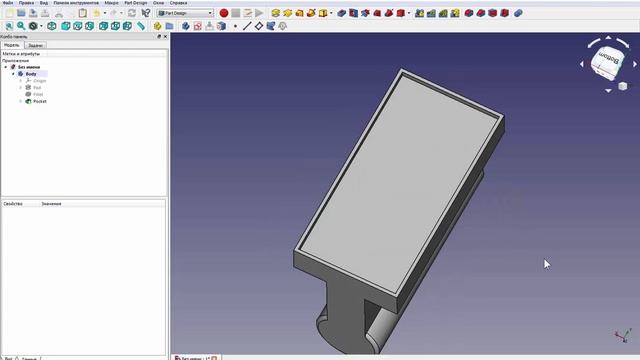The width and height of the screenshot is (640, 360).
Task: Switch to rear view cube icon
Action: click(103, 26)
